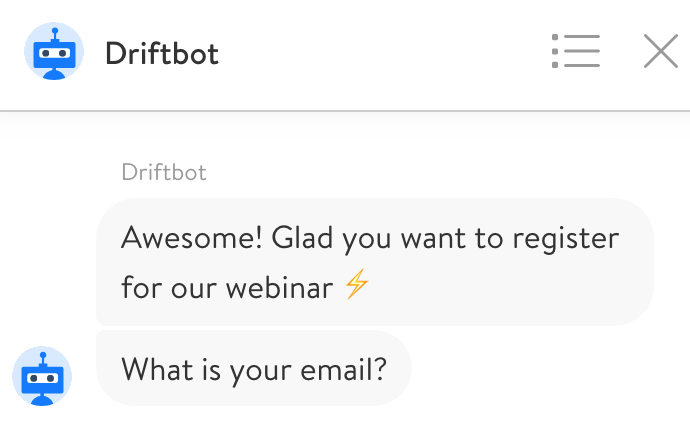Click the "What is your email?" message

[x=253, y=369]
